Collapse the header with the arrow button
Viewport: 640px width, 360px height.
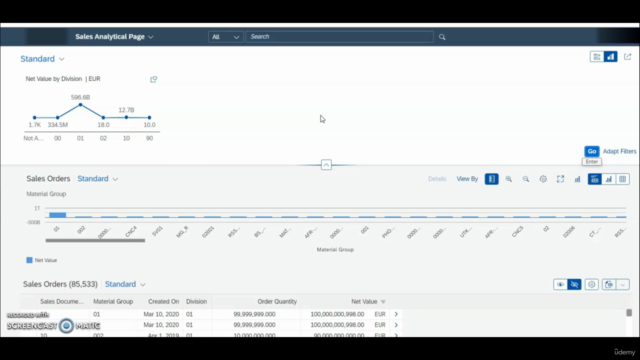click(x=326, y=165)
